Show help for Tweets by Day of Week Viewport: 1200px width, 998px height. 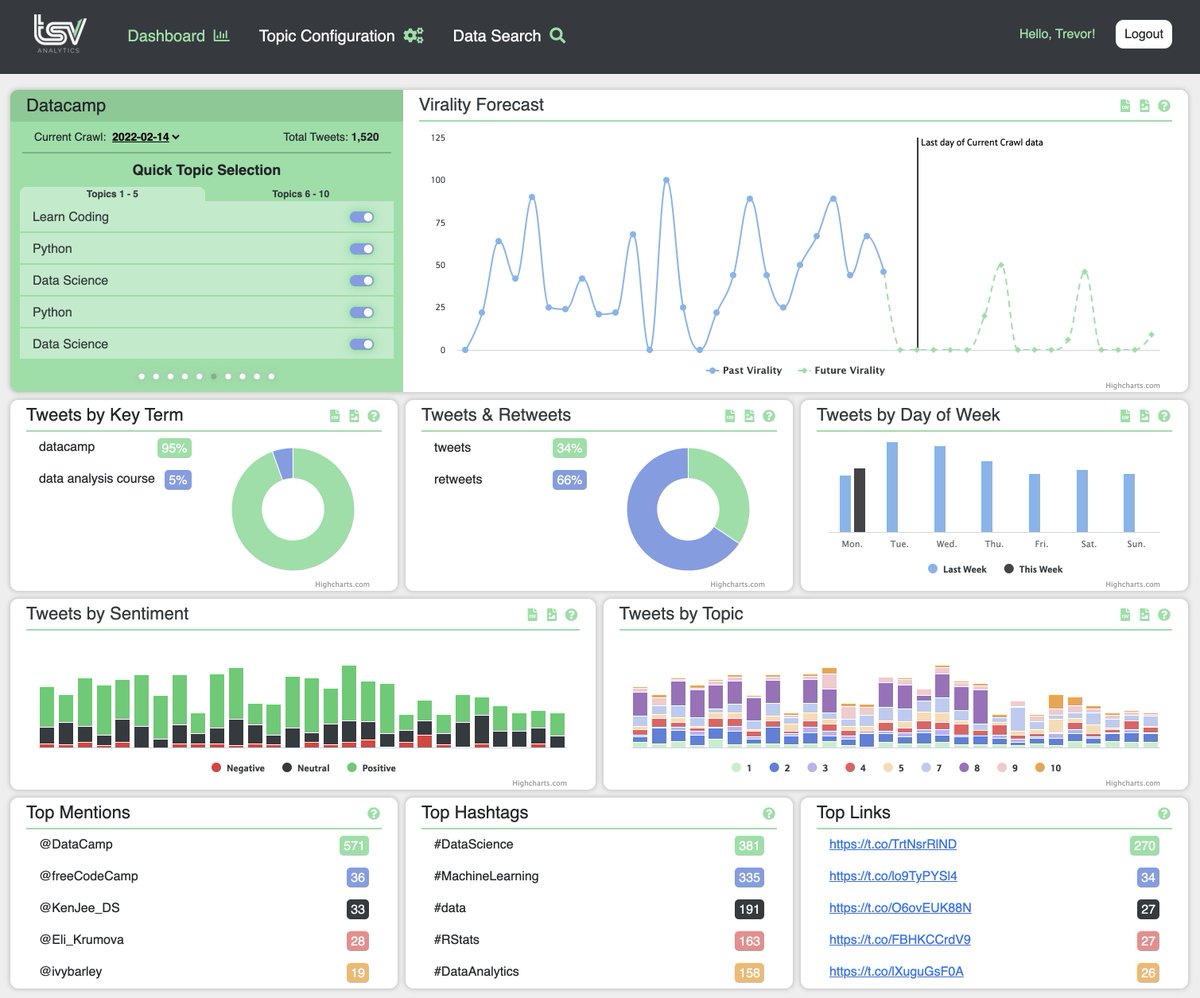coord(1164,416)
